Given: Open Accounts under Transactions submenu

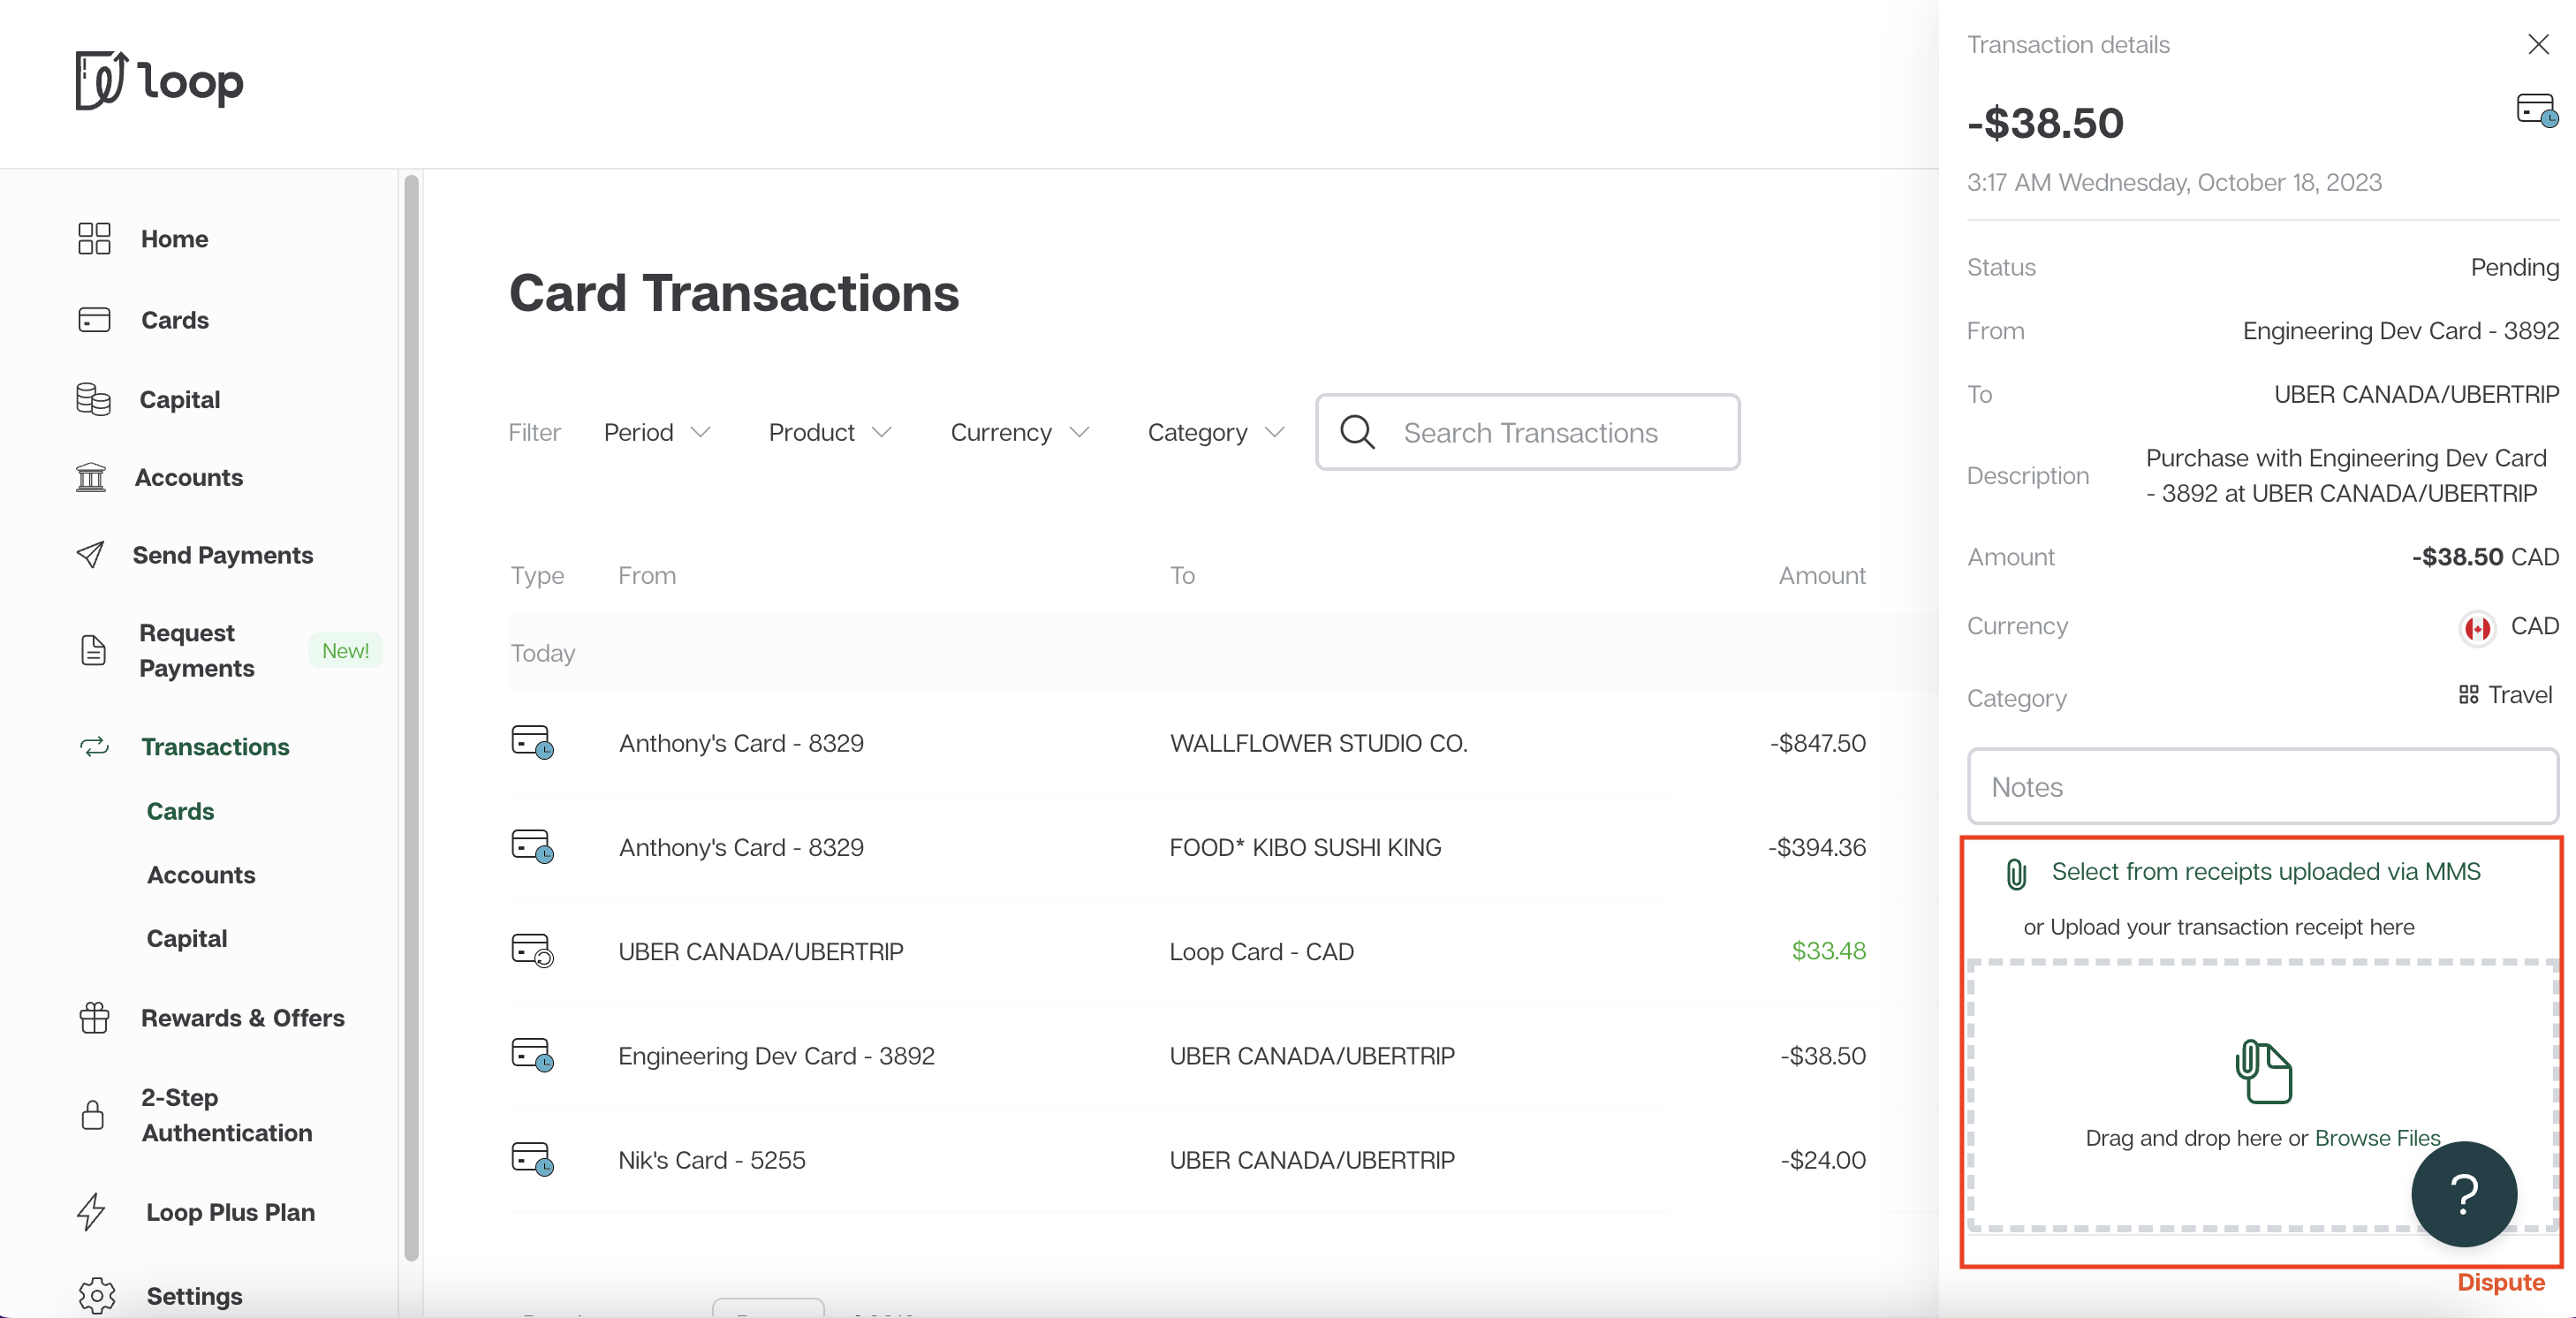Looking at the screenshot, I should click(x=201, y=875).
